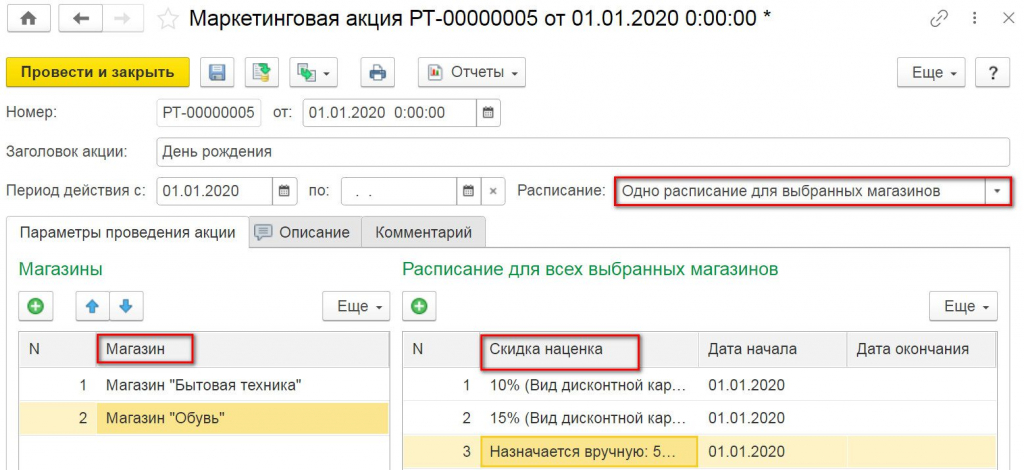The image size is (1024, 470).
Task: Click the Скидка наценка column header
Action: (590, 349)
